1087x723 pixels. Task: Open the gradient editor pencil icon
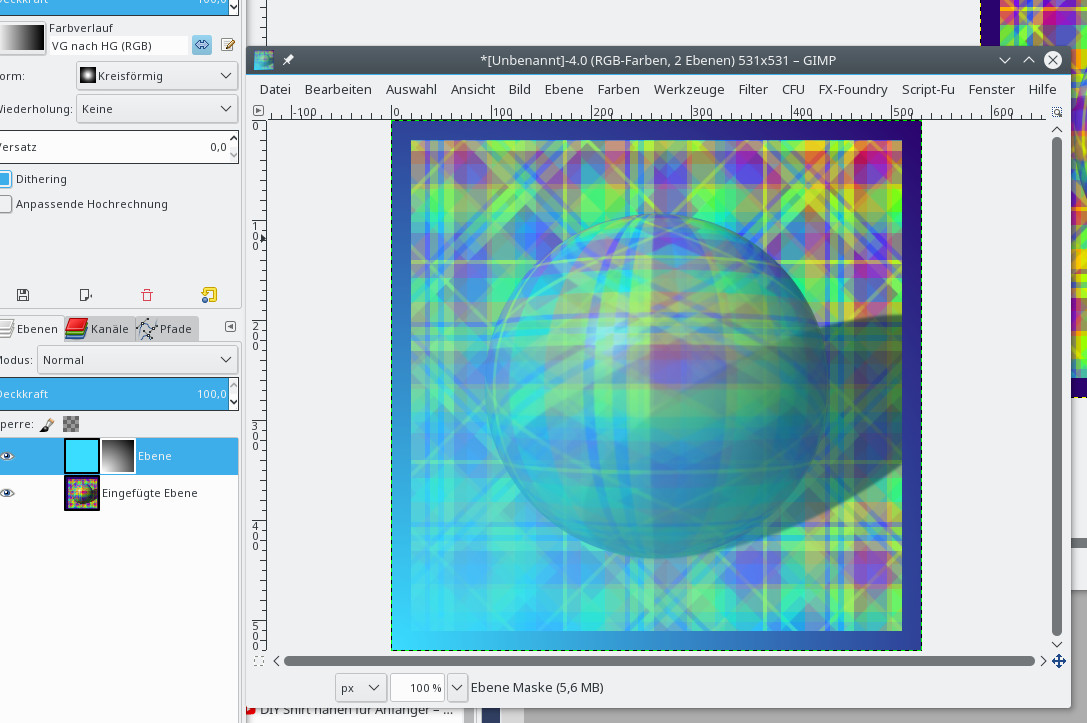click(x=228, y=44)
